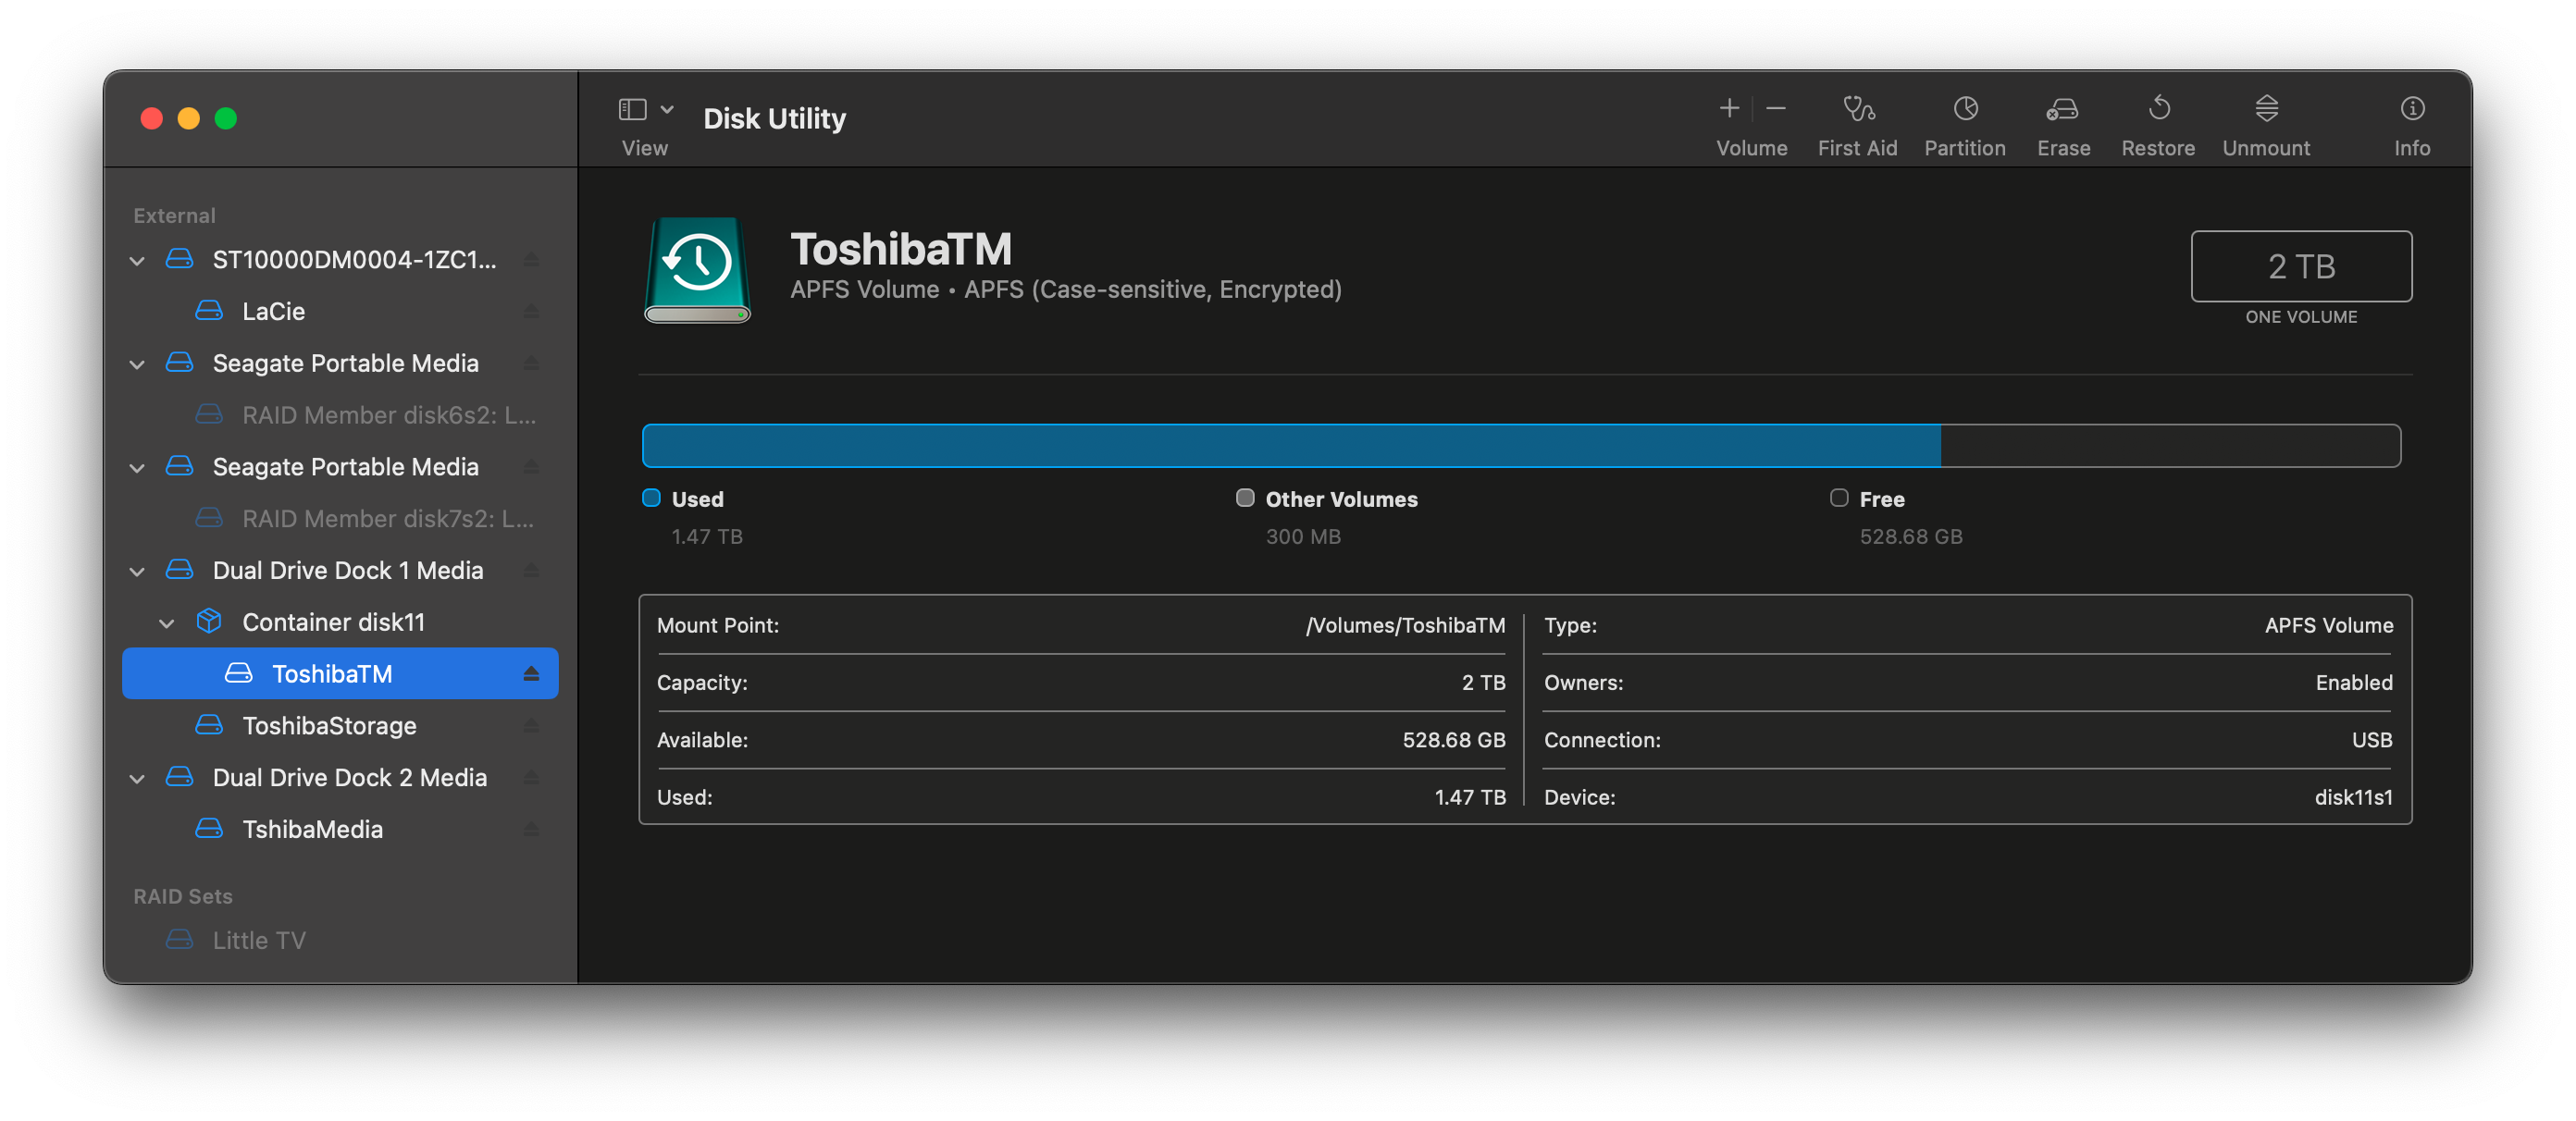Select Little TV RAID set
Image resolution: width=2576 pixels, height=1121 pixels.
[259, 940]
